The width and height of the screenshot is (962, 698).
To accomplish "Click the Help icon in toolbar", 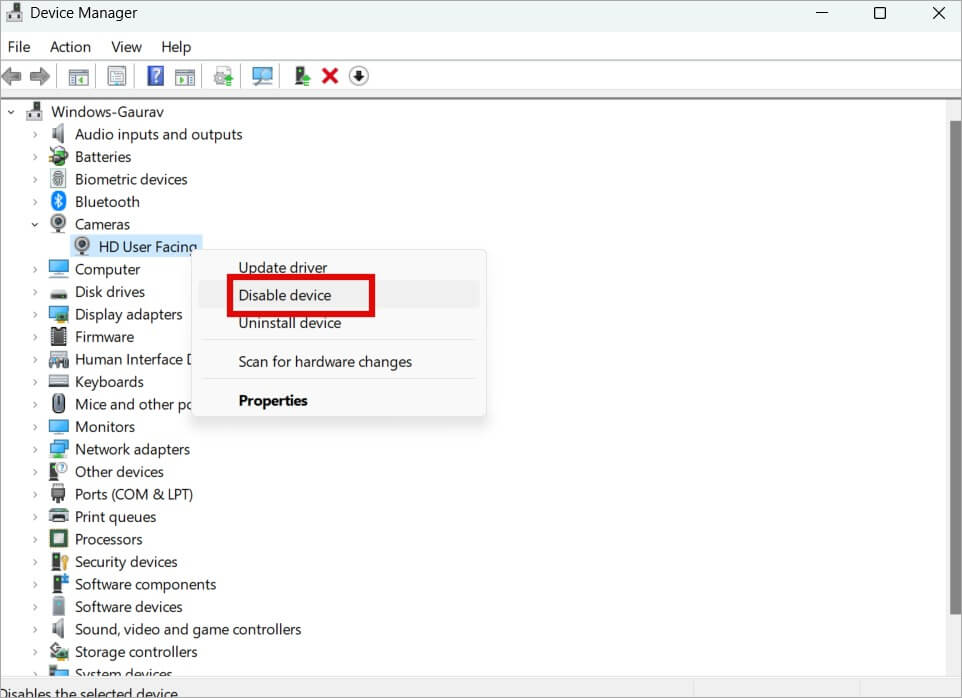I will pos(155,76).
